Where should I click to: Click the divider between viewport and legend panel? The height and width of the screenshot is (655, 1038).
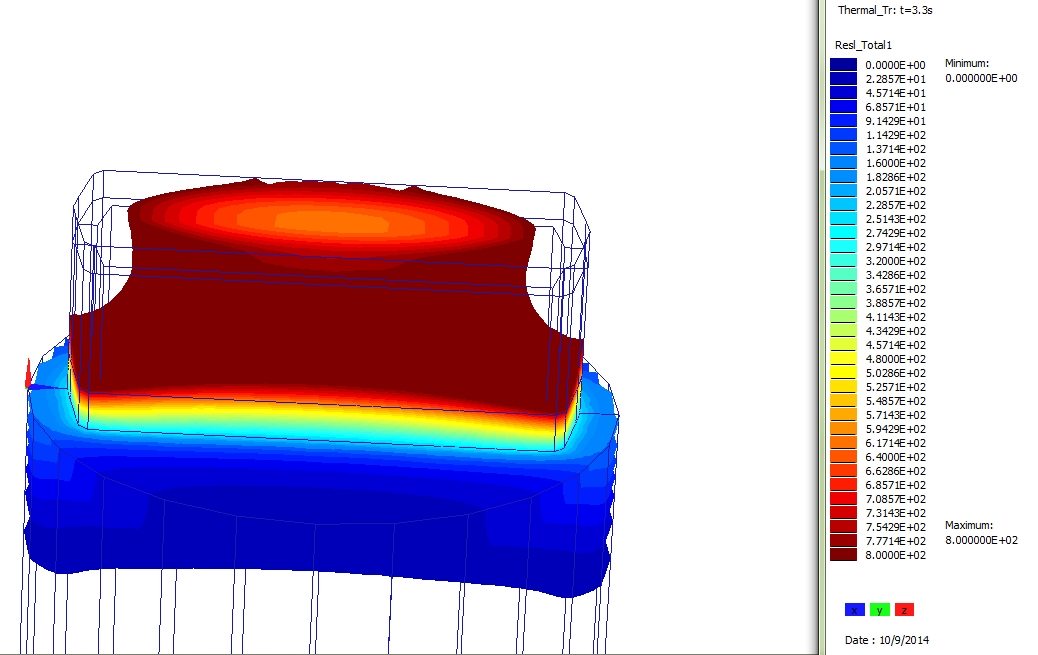point(820,327)
